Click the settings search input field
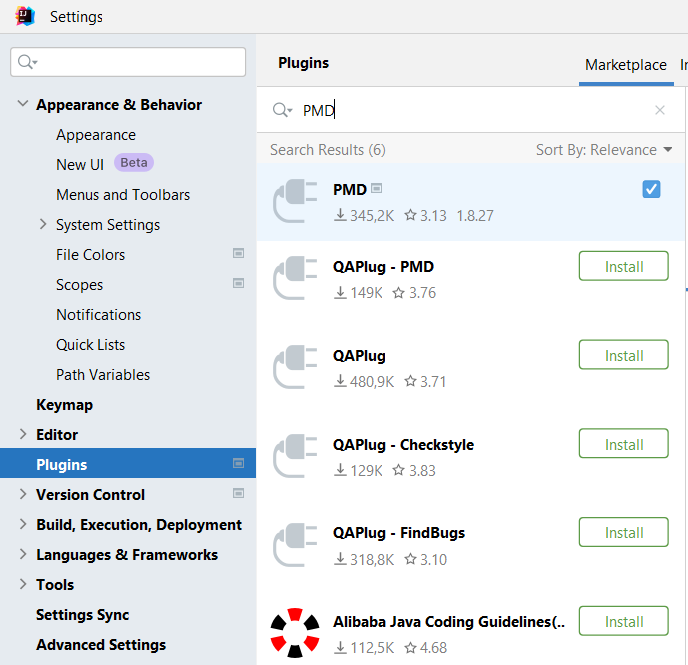The width and height of the screenshot is (688, 665). (x=128, y=62)
